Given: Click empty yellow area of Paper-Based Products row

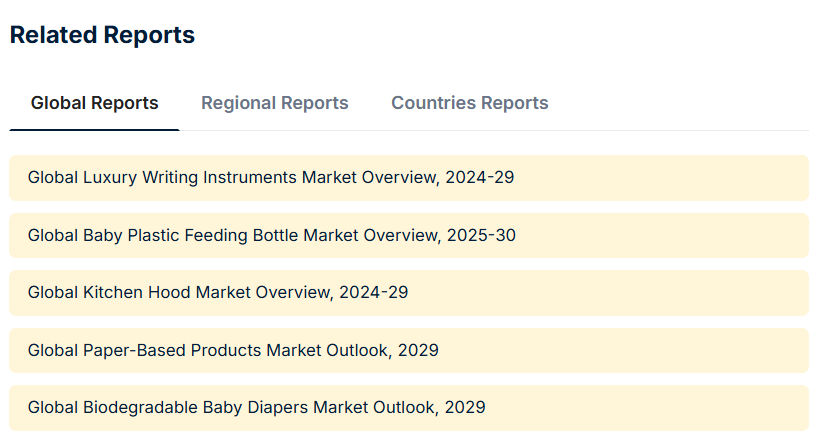Looking at the screenshot, I should [x=621, y=350].
